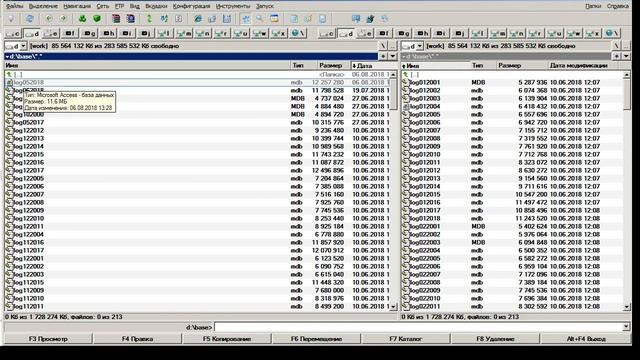
Task: Click the green back arrow toolbar icon
Action: 49,19
